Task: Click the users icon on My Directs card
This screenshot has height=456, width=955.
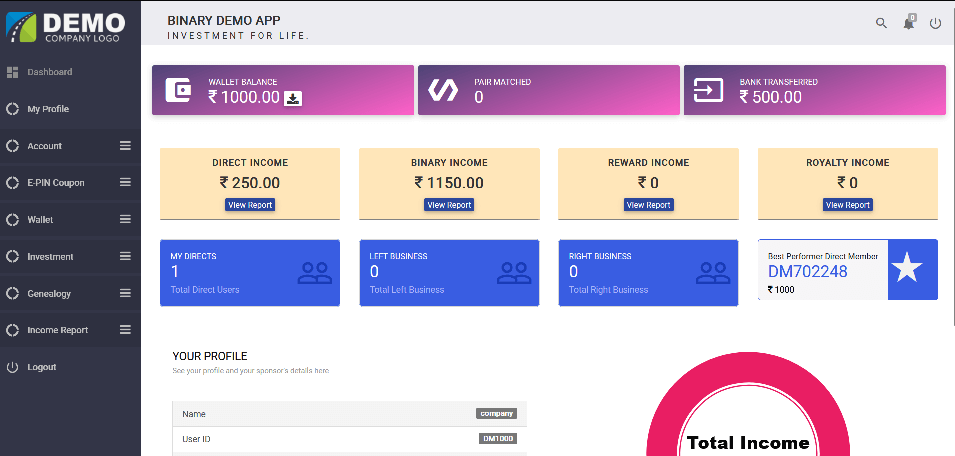Action: pos(314,273)
